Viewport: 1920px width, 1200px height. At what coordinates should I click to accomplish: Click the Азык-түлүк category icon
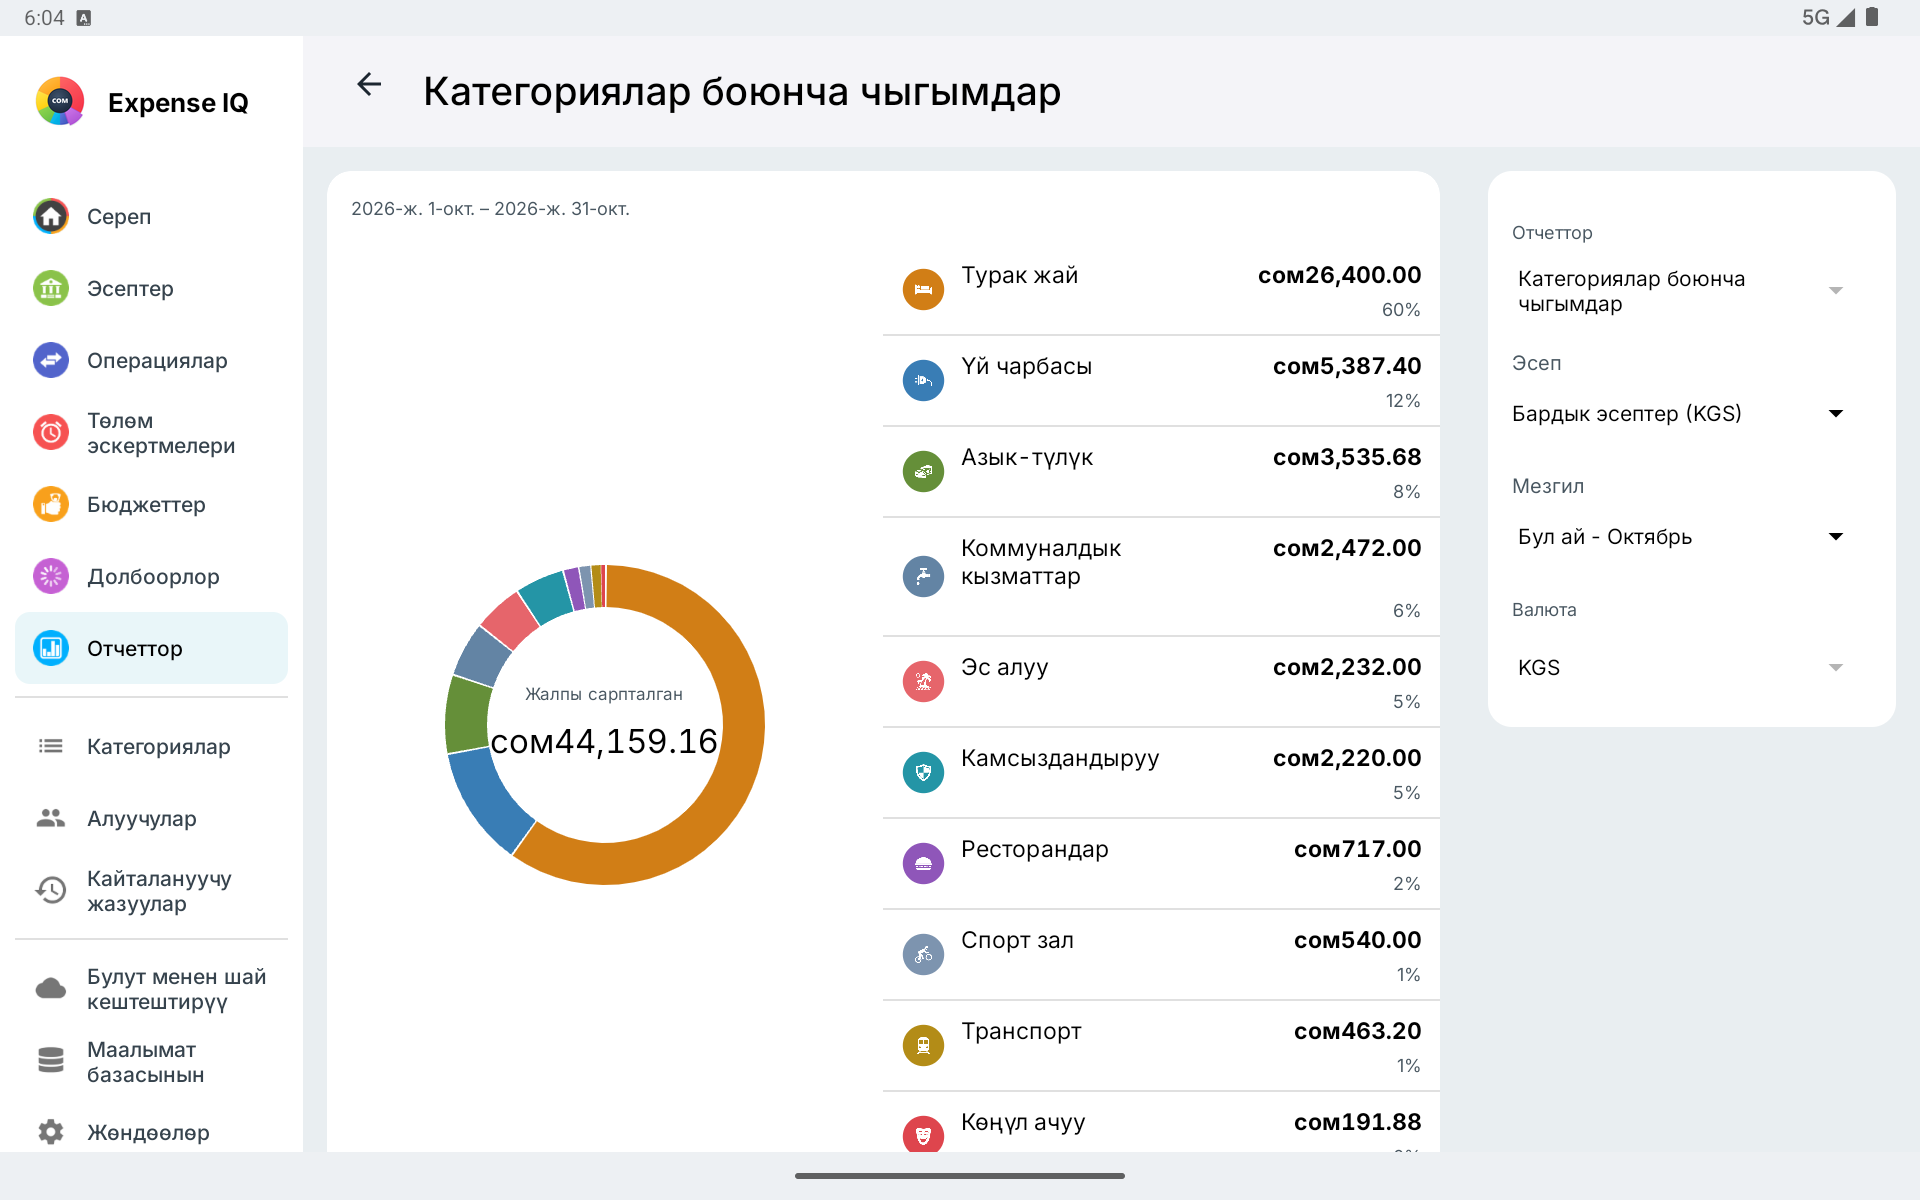pos(923,472)
